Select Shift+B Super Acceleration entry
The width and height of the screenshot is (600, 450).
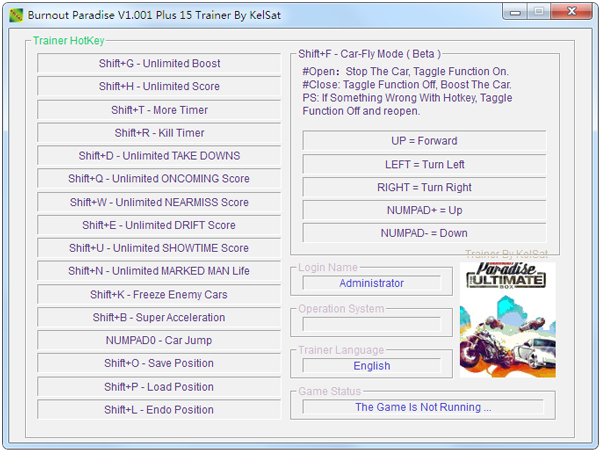coord(159,317)
